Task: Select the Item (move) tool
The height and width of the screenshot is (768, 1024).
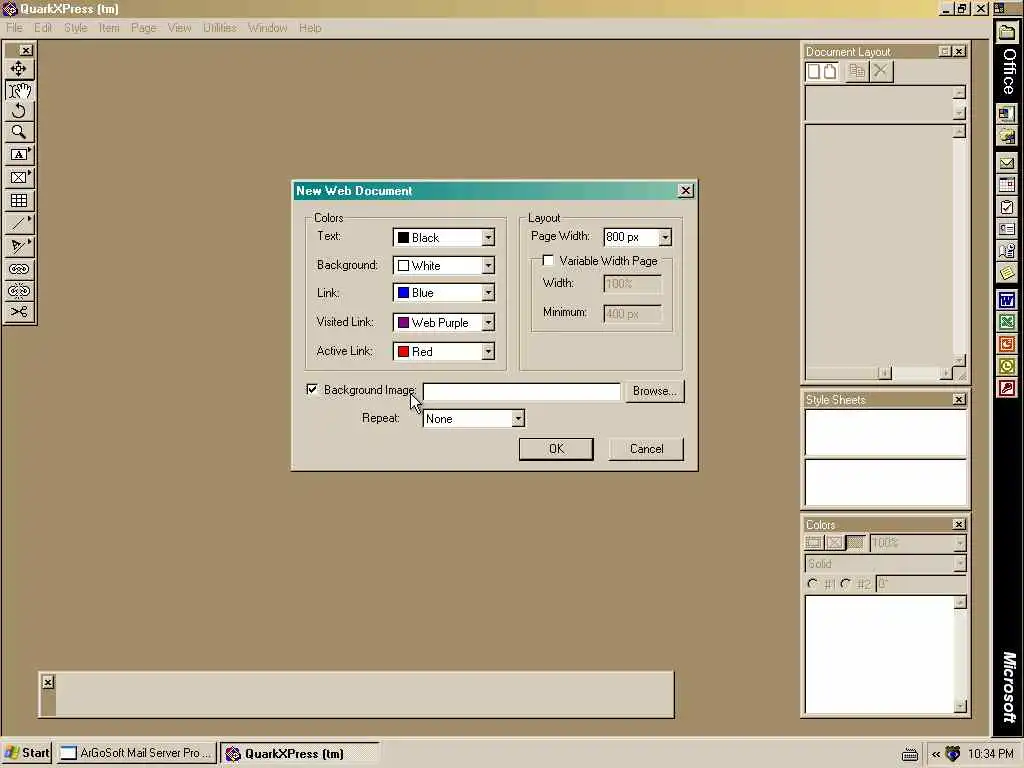Action: point(19,69)
